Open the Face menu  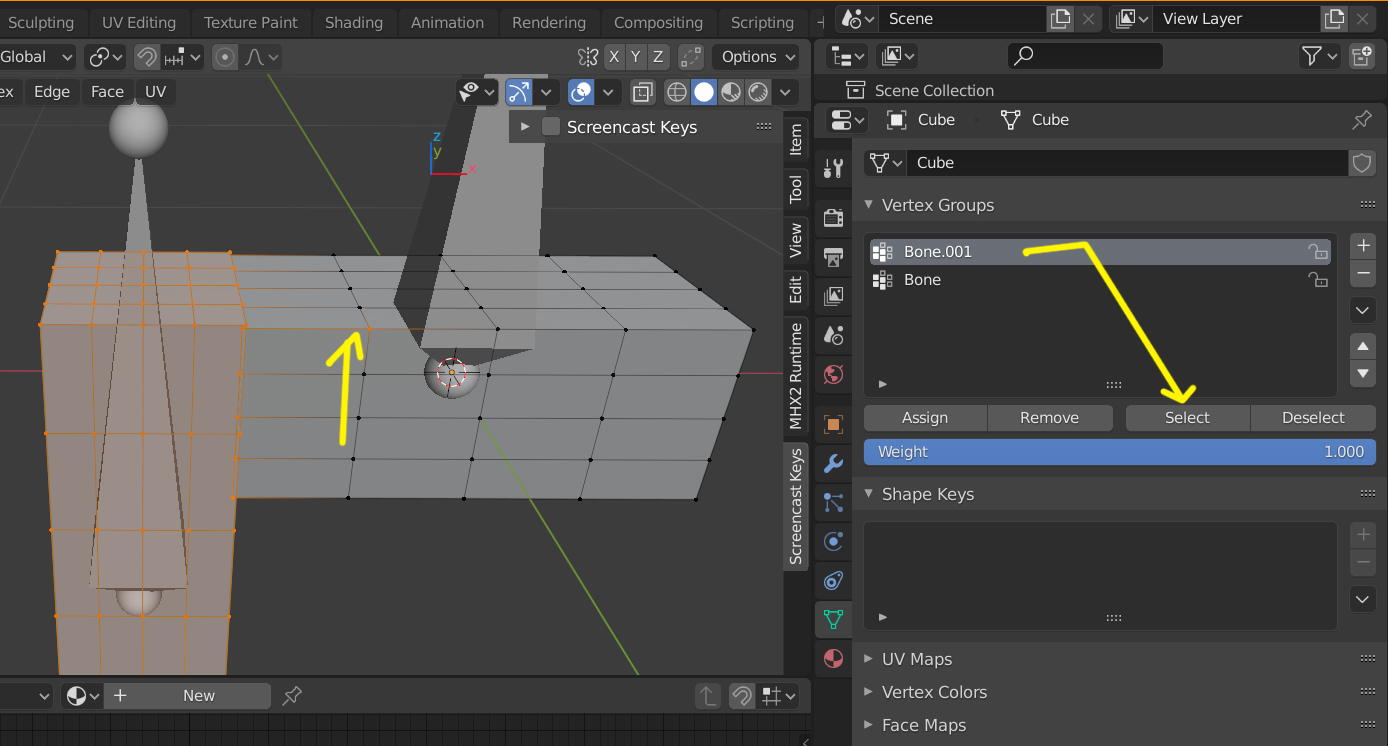[x=107, y=92]
